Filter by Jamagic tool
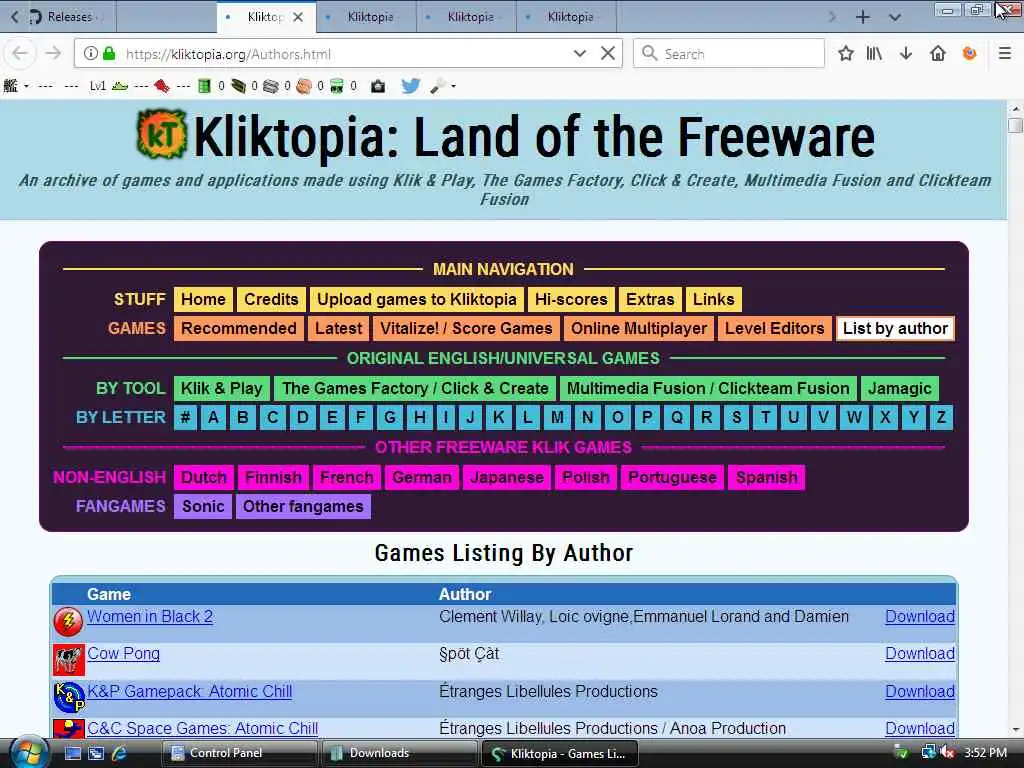Image resolution: width=1024 pixels, height=768 pixels. point(899,388)
